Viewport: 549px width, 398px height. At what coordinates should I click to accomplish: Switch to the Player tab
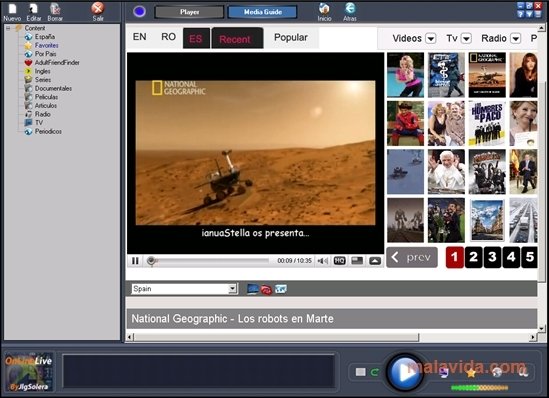pos(189,12)
